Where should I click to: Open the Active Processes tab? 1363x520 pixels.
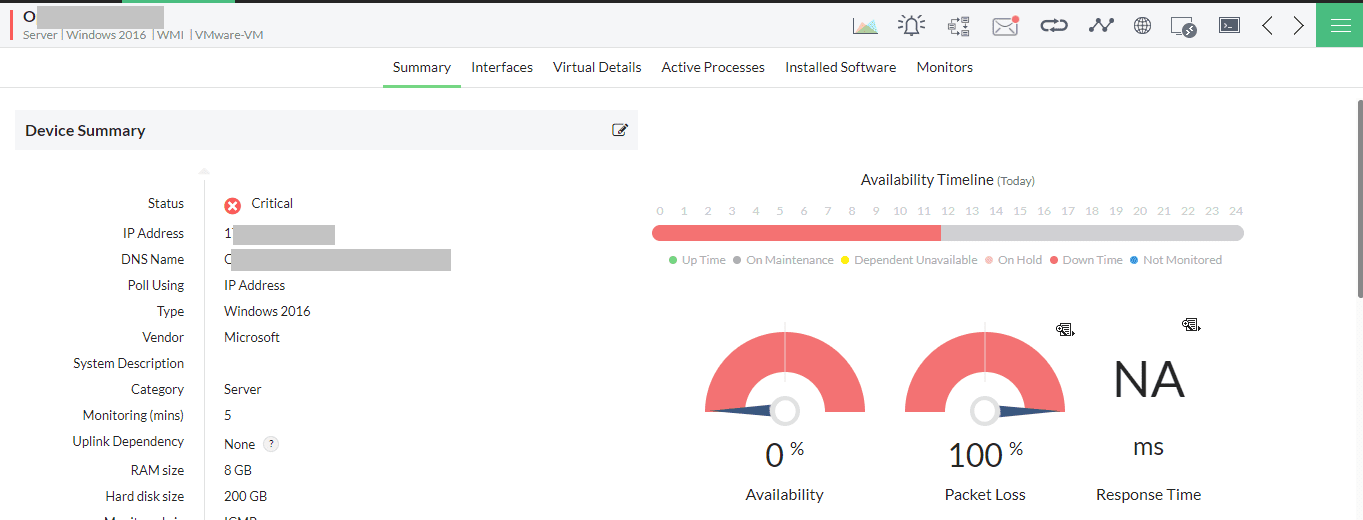713,67
